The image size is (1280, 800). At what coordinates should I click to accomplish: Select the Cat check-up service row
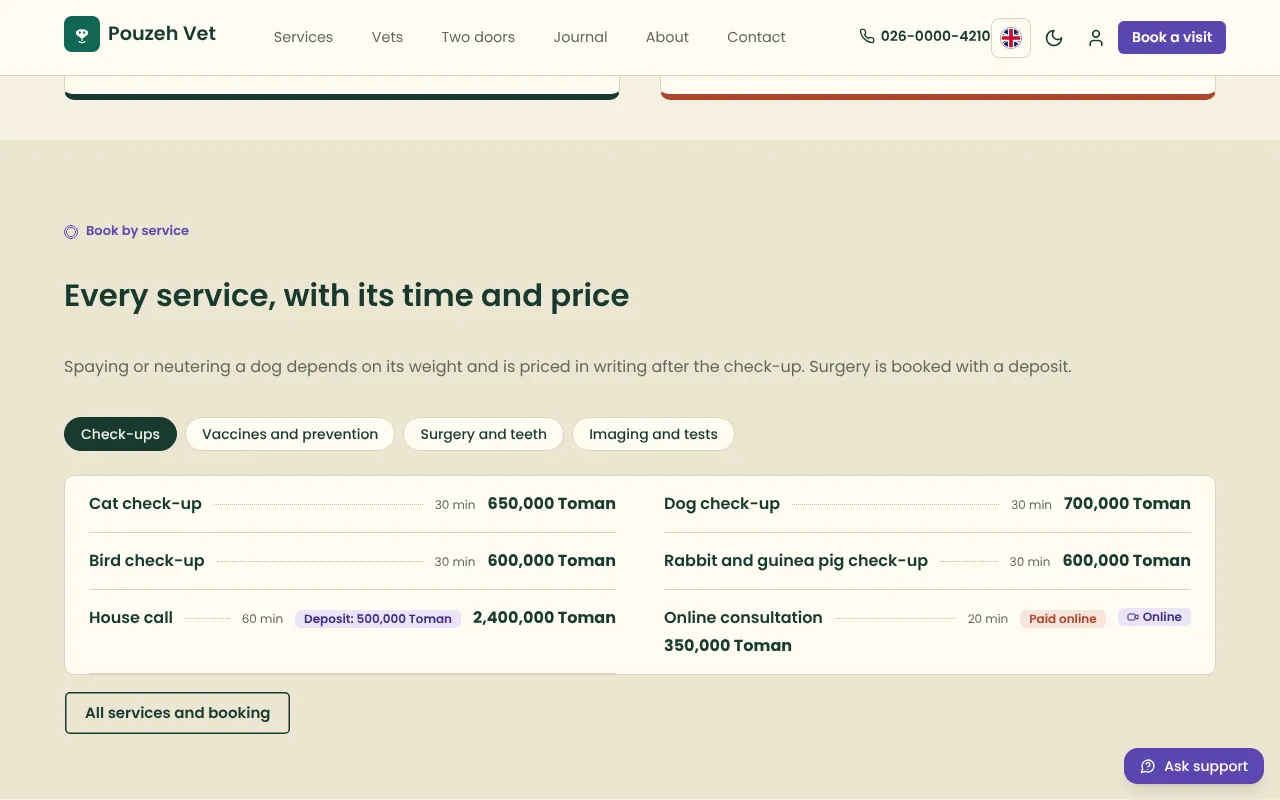tap(352, 504)
